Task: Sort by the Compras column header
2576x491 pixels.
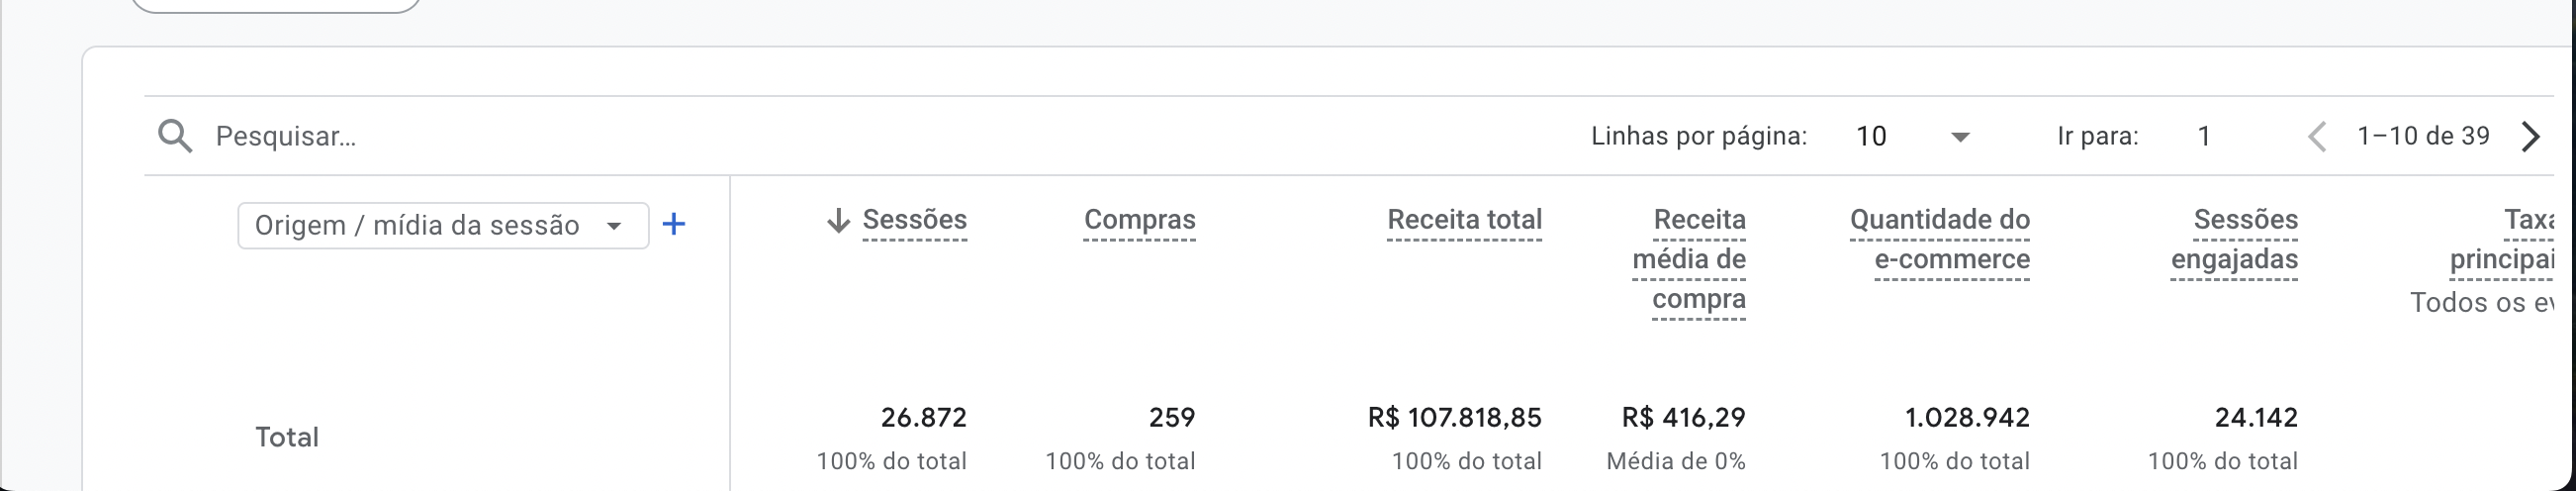Action: click(1139, 220)
